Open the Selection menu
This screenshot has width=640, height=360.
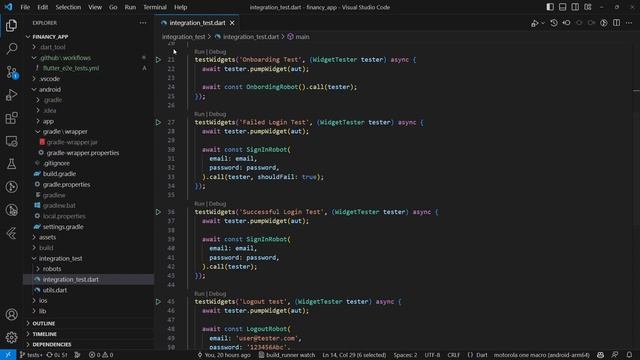68,7
